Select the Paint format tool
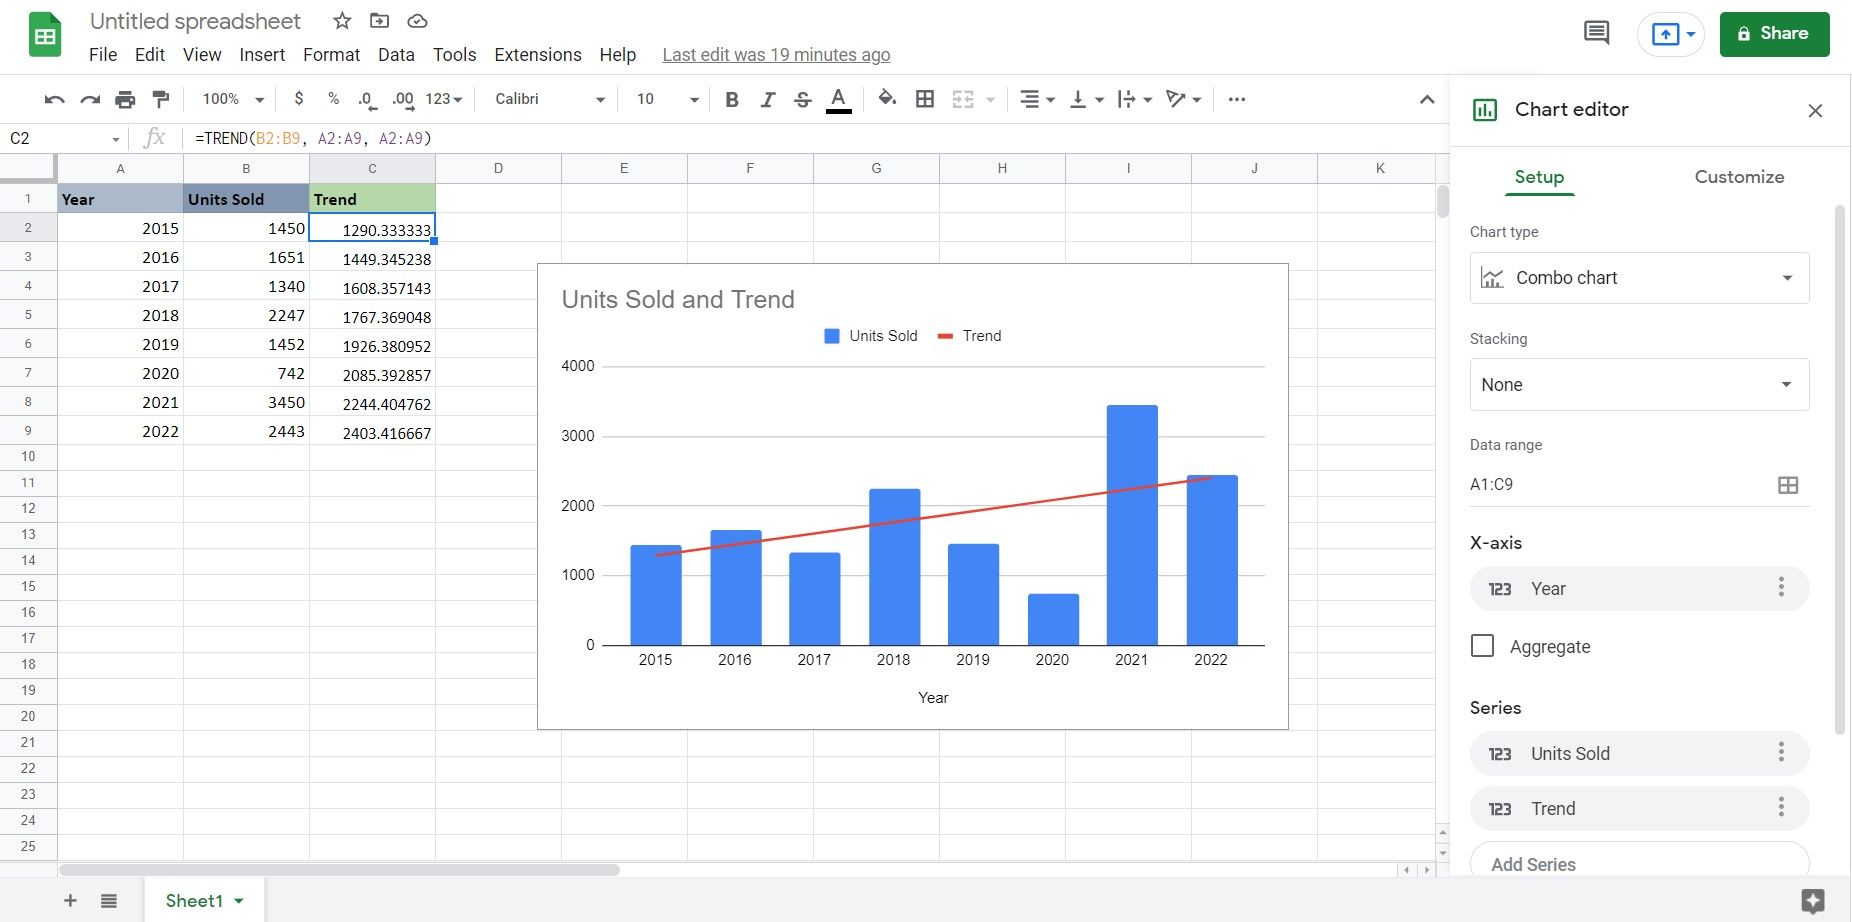1852x922 pixels. 160,99
